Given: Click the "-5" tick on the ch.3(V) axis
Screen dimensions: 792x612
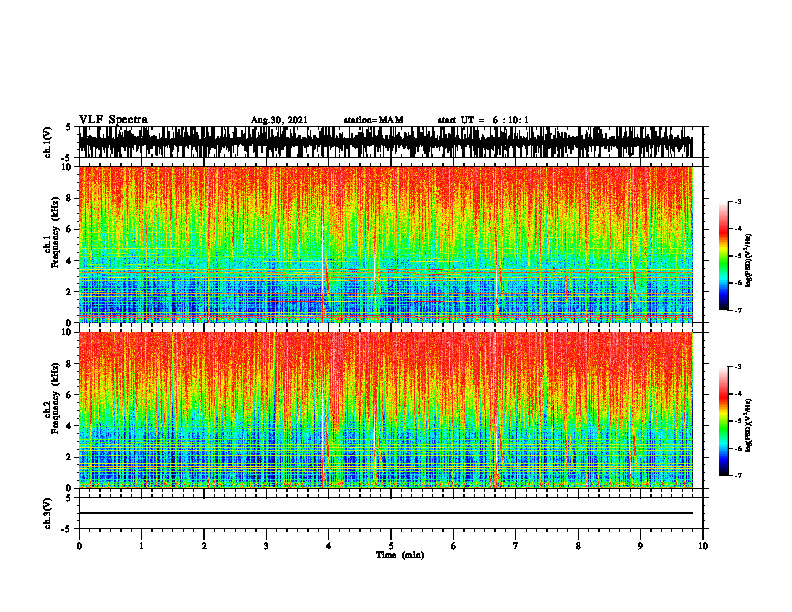Looking at the screenshot, I should [66, 529].
